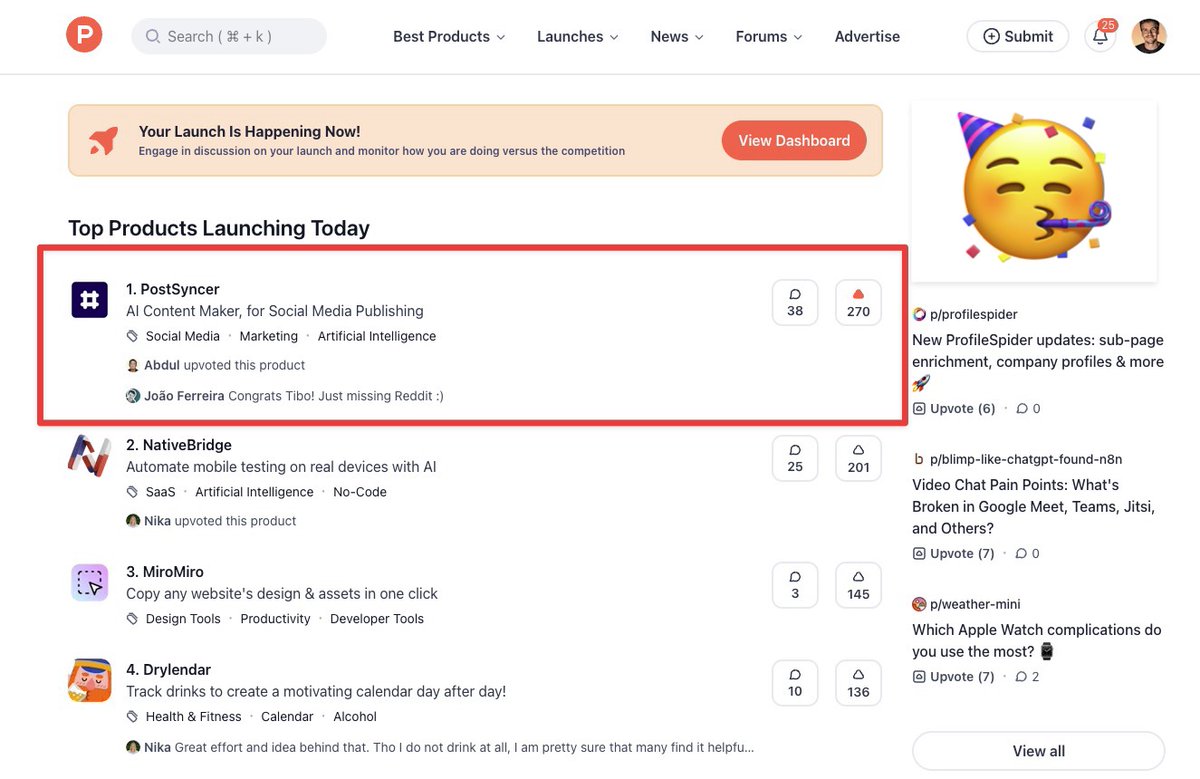Select the Social Media tag on PostSyncer
Viewport: 1200px width, 779px height.
pyautogui.click(x=183, y=336)
